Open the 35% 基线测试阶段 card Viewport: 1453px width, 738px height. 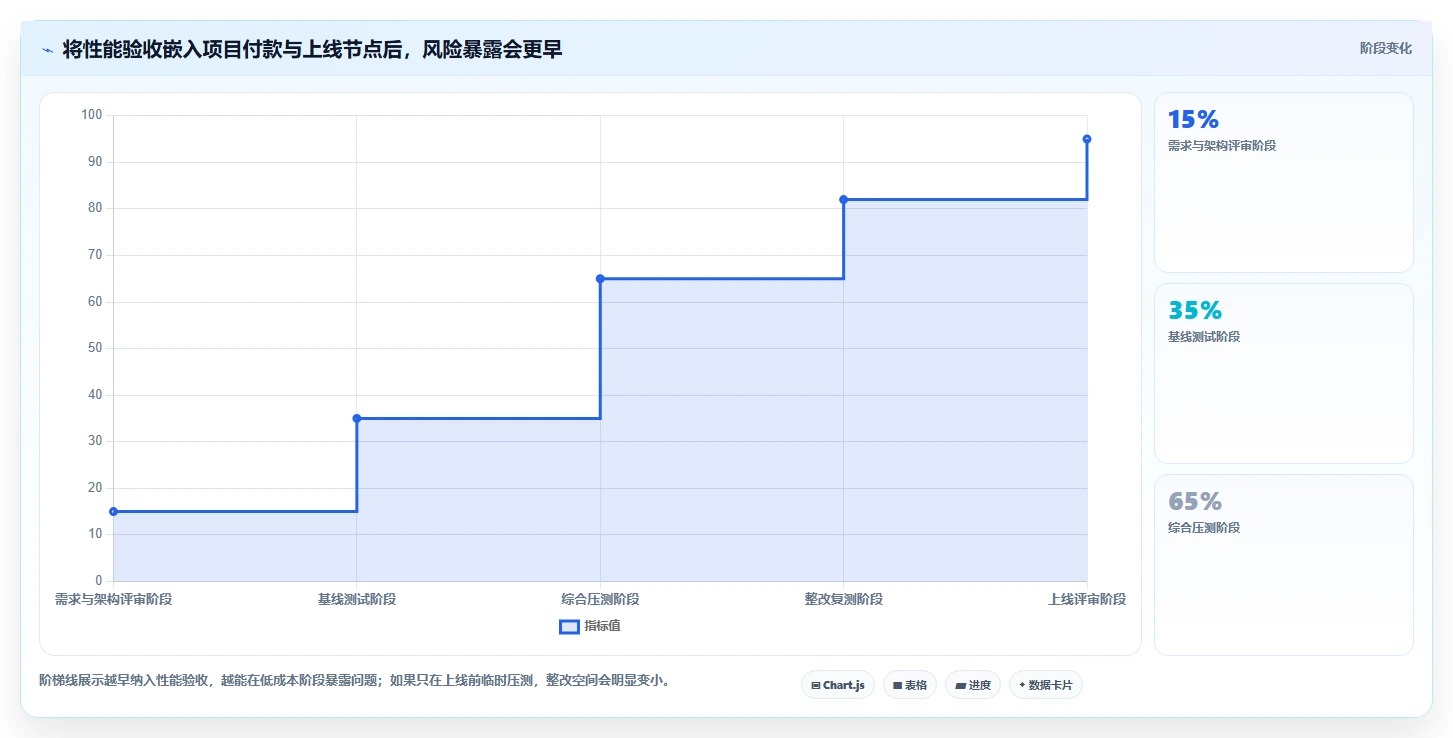(1284, 374)
